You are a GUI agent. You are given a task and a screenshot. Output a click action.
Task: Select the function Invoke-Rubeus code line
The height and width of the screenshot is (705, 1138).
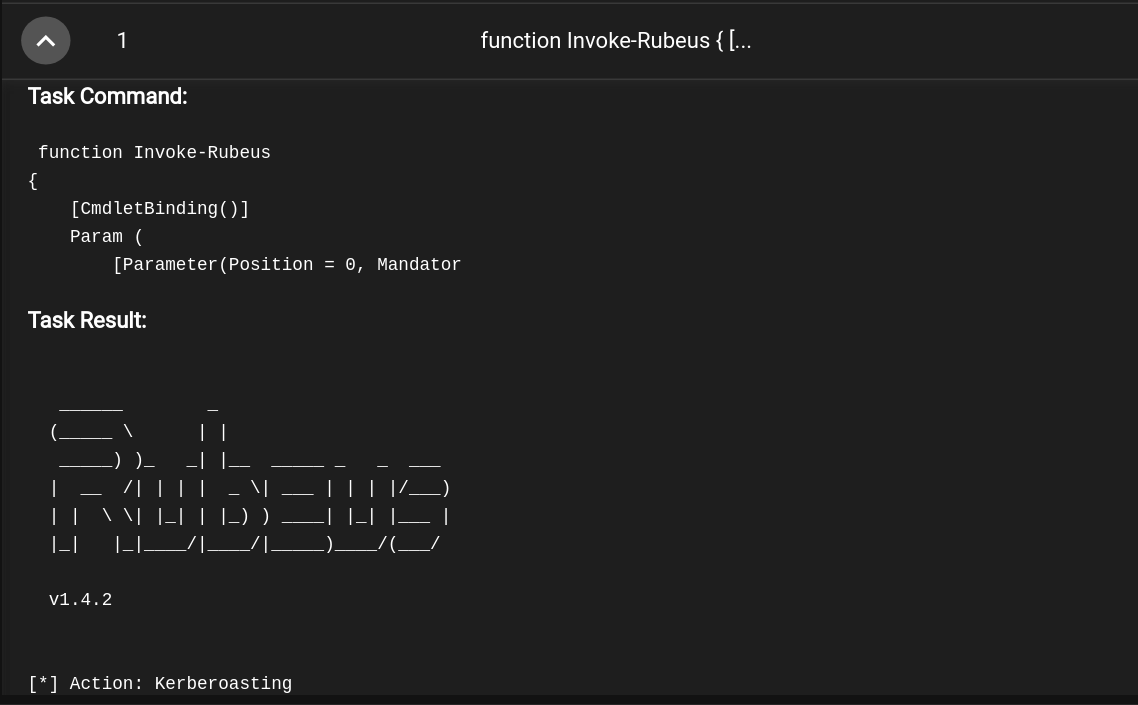[x=154, y=152]
